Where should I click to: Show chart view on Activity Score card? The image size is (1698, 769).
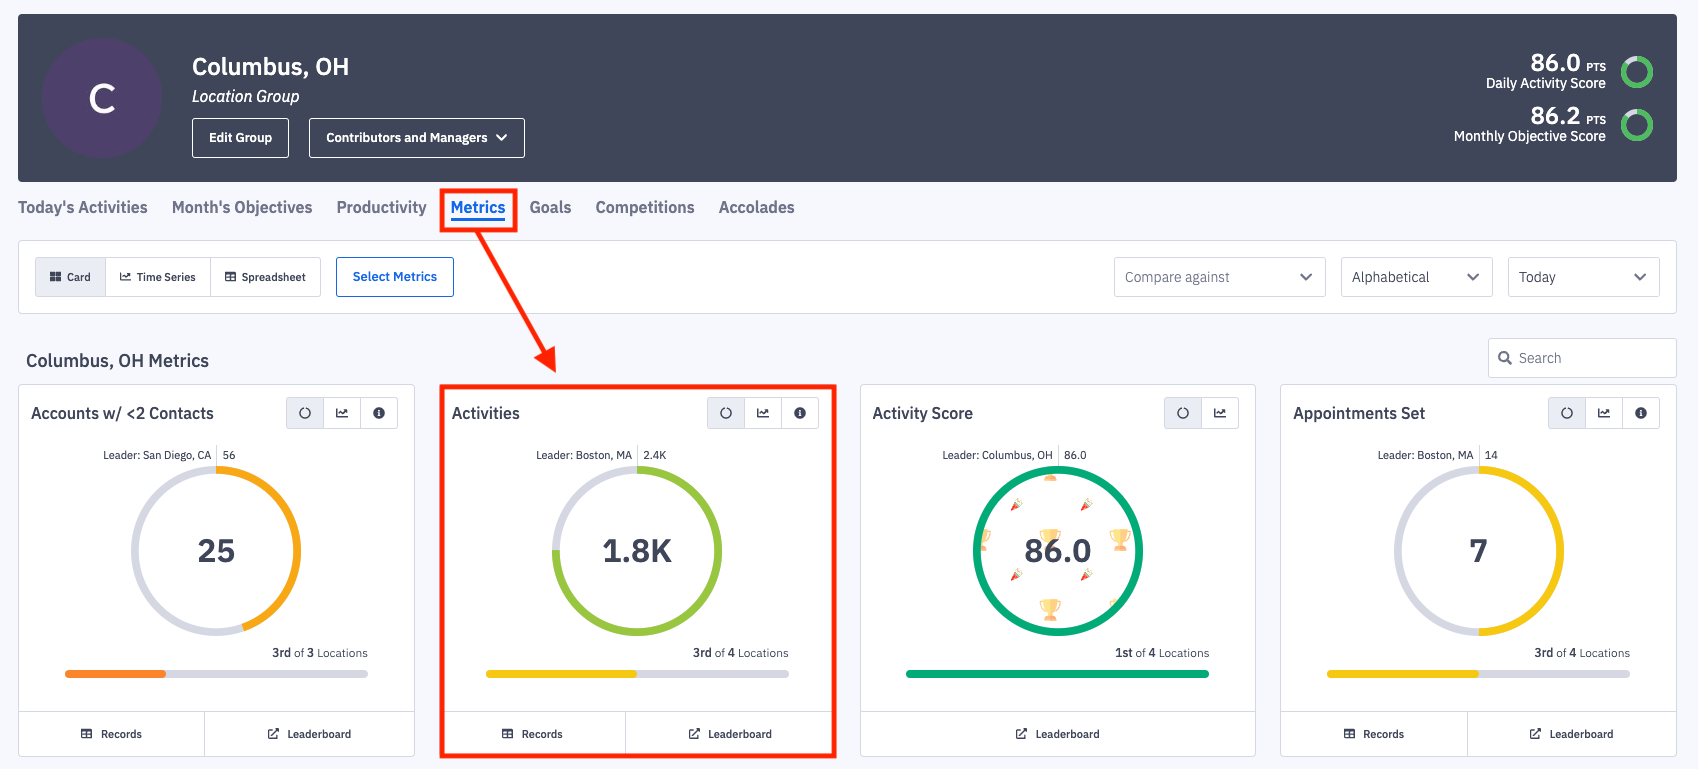coord(1220,413)
